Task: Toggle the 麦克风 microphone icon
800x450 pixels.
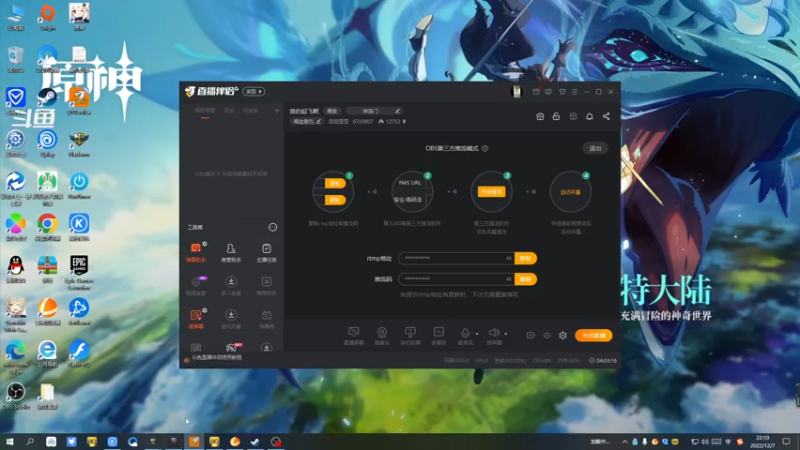Action: coord(465,332)
